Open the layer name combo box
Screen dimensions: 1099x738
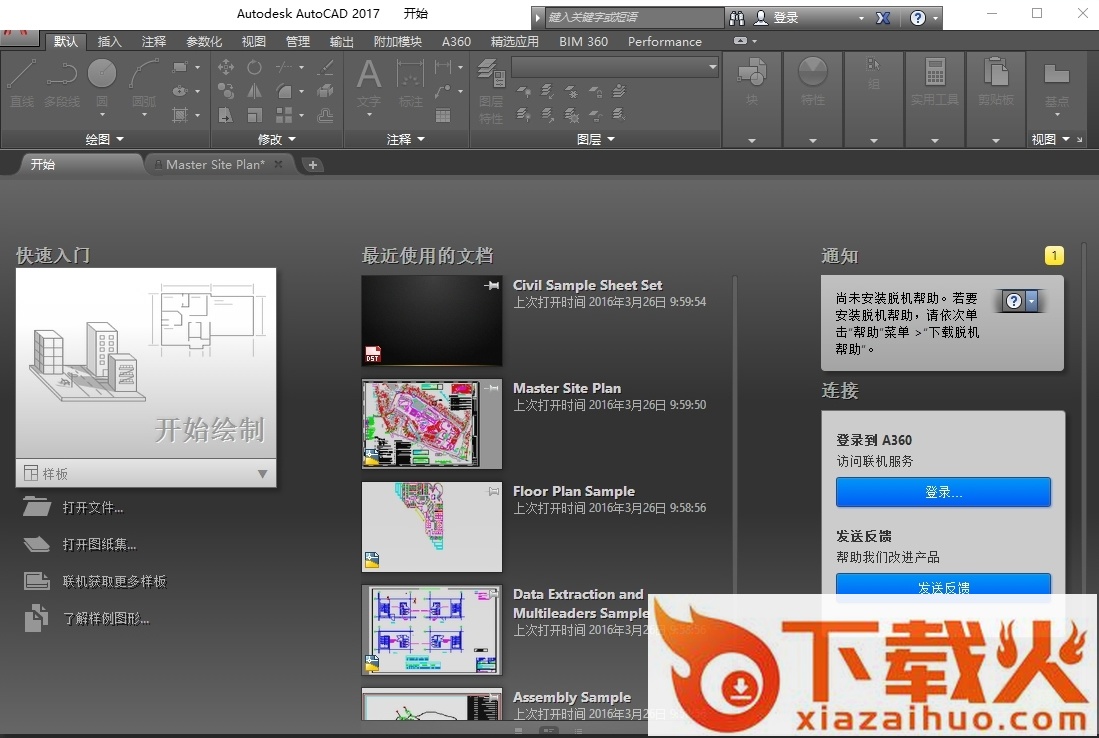pyautogui.click(x=615, y=67)
